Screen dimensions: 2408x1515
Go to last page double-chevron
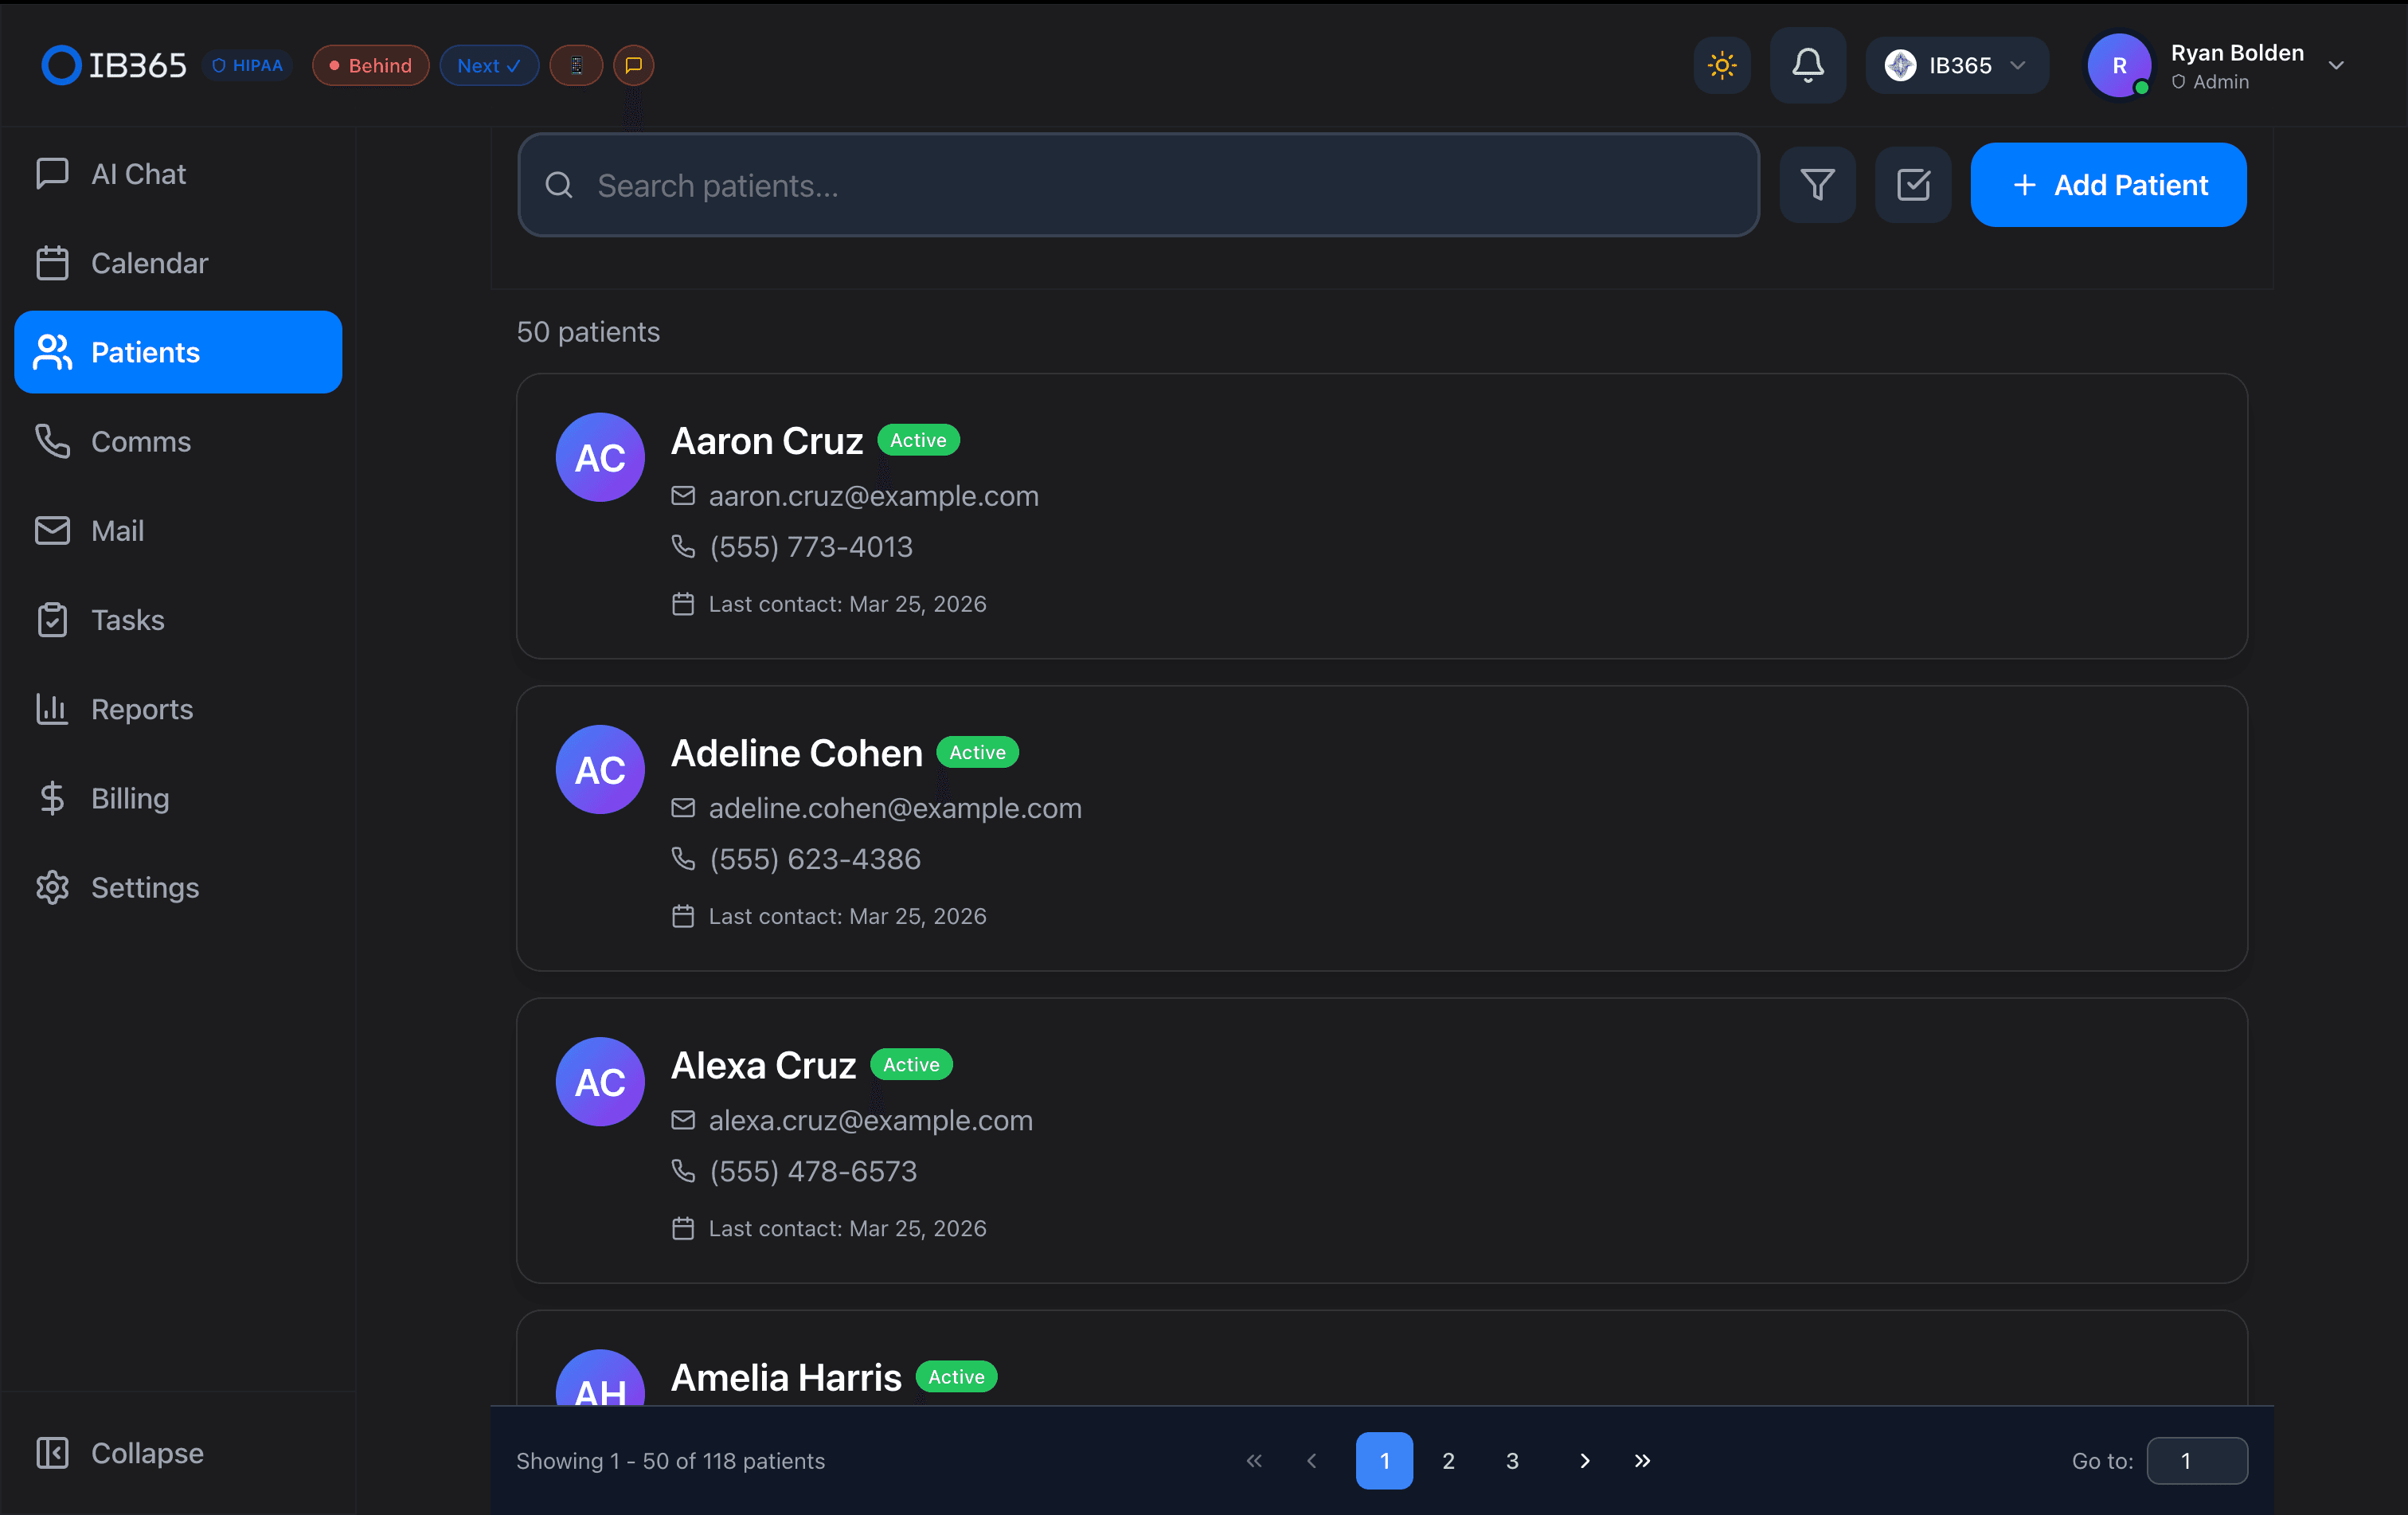[1642, 1460]
